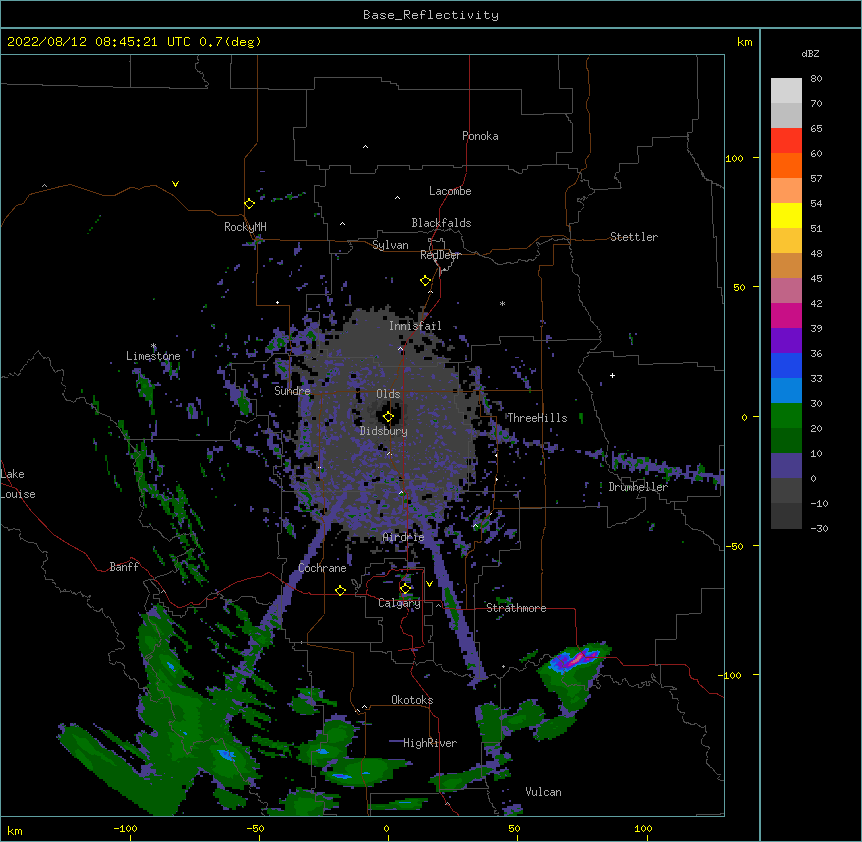Click the slate blue 10-0 dBZ swatch
Viewport: 862px width, 842px height.
tap(786, 466)
